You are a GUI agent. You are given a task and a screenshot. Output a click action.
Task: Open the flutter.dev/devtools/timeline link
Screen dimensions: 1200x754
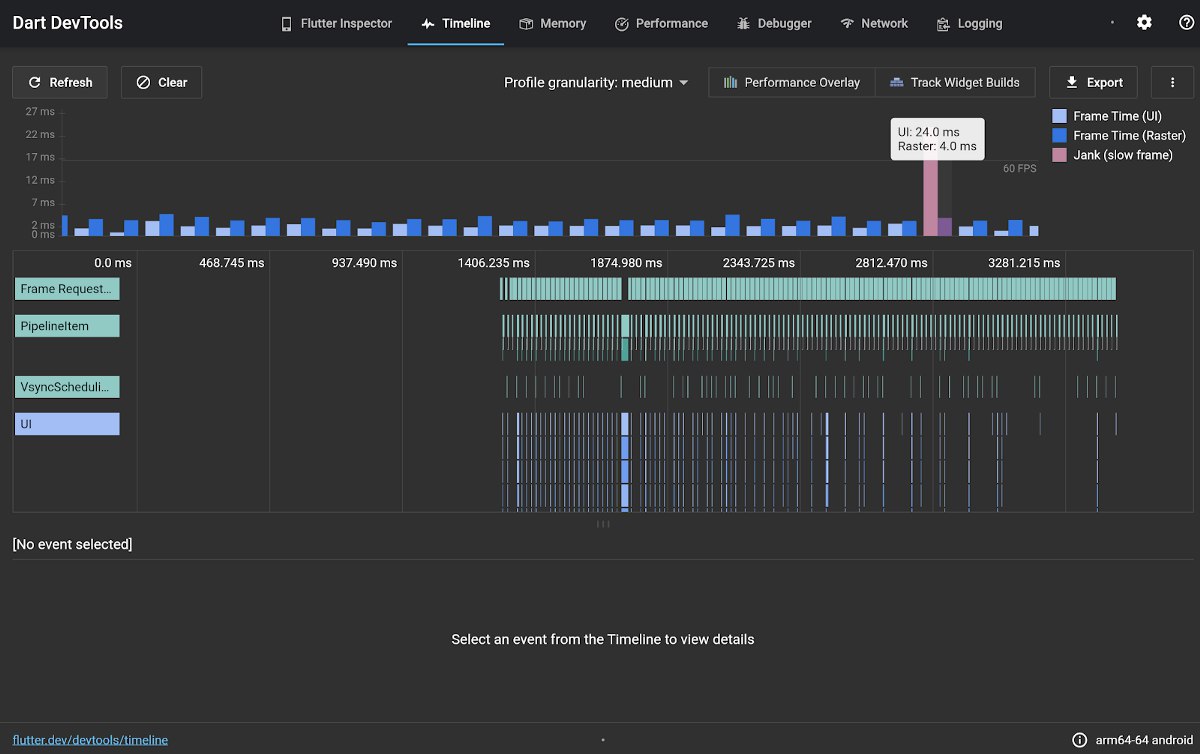click(90, 740)
